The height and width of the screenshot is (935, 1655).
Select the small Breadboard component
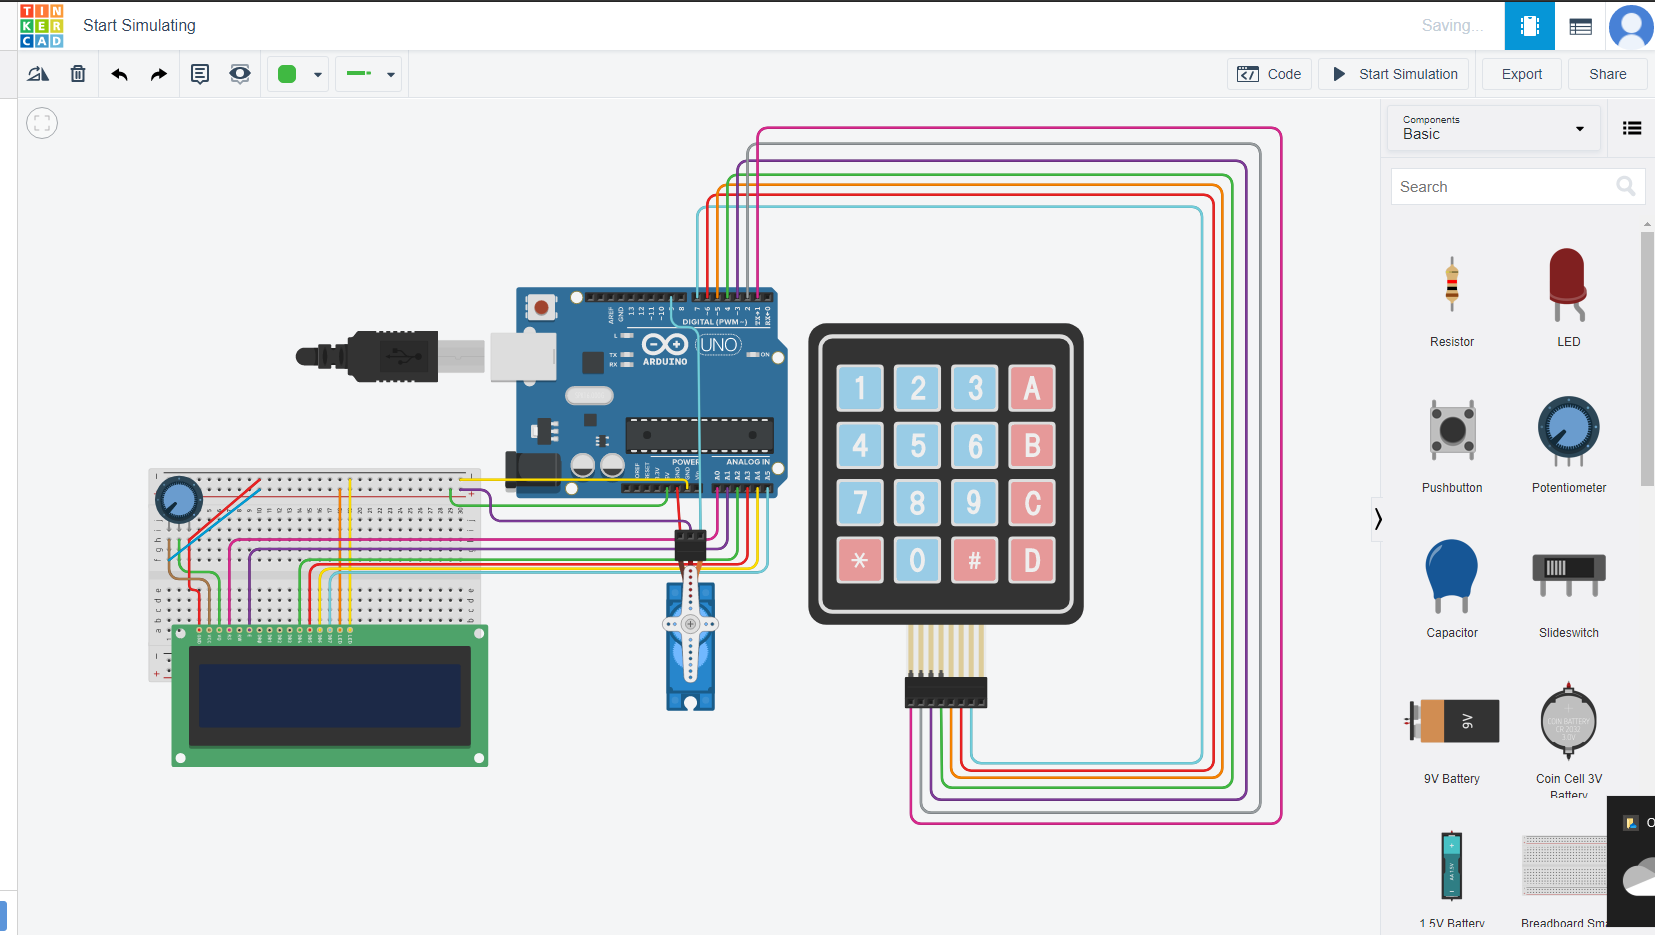(x=1563, y=878)
